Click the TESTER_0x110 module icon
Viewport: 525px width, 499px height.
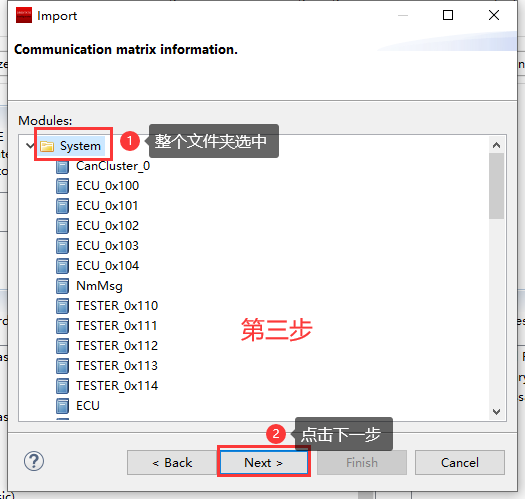(62, 306)
